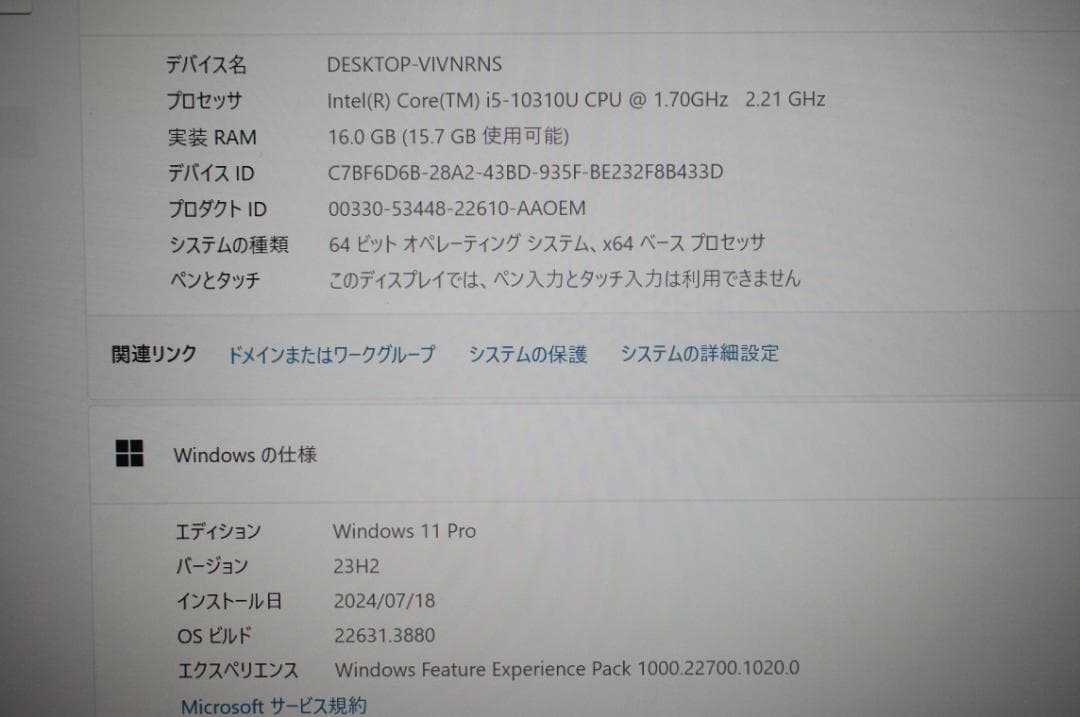Open Microsoft サービス規約 link
Image resolution: width=1080 pixels, height=717 pixels.
272,705
